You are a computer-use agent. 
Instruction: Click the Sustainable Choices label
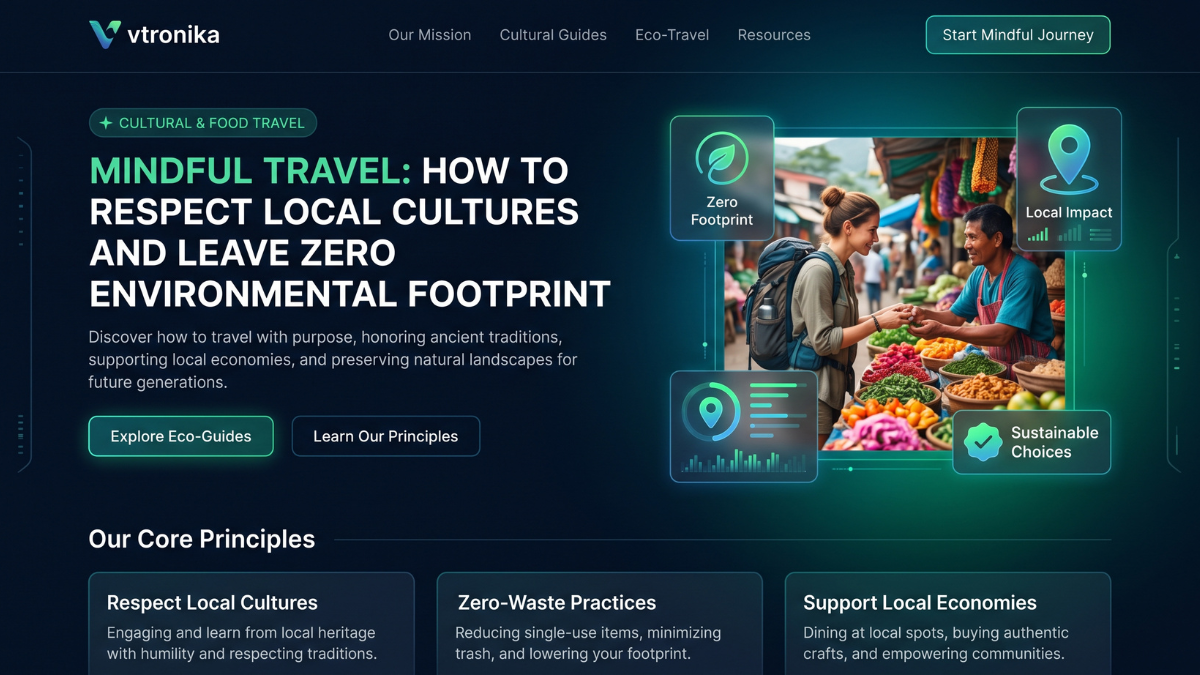coord(1054,442)
